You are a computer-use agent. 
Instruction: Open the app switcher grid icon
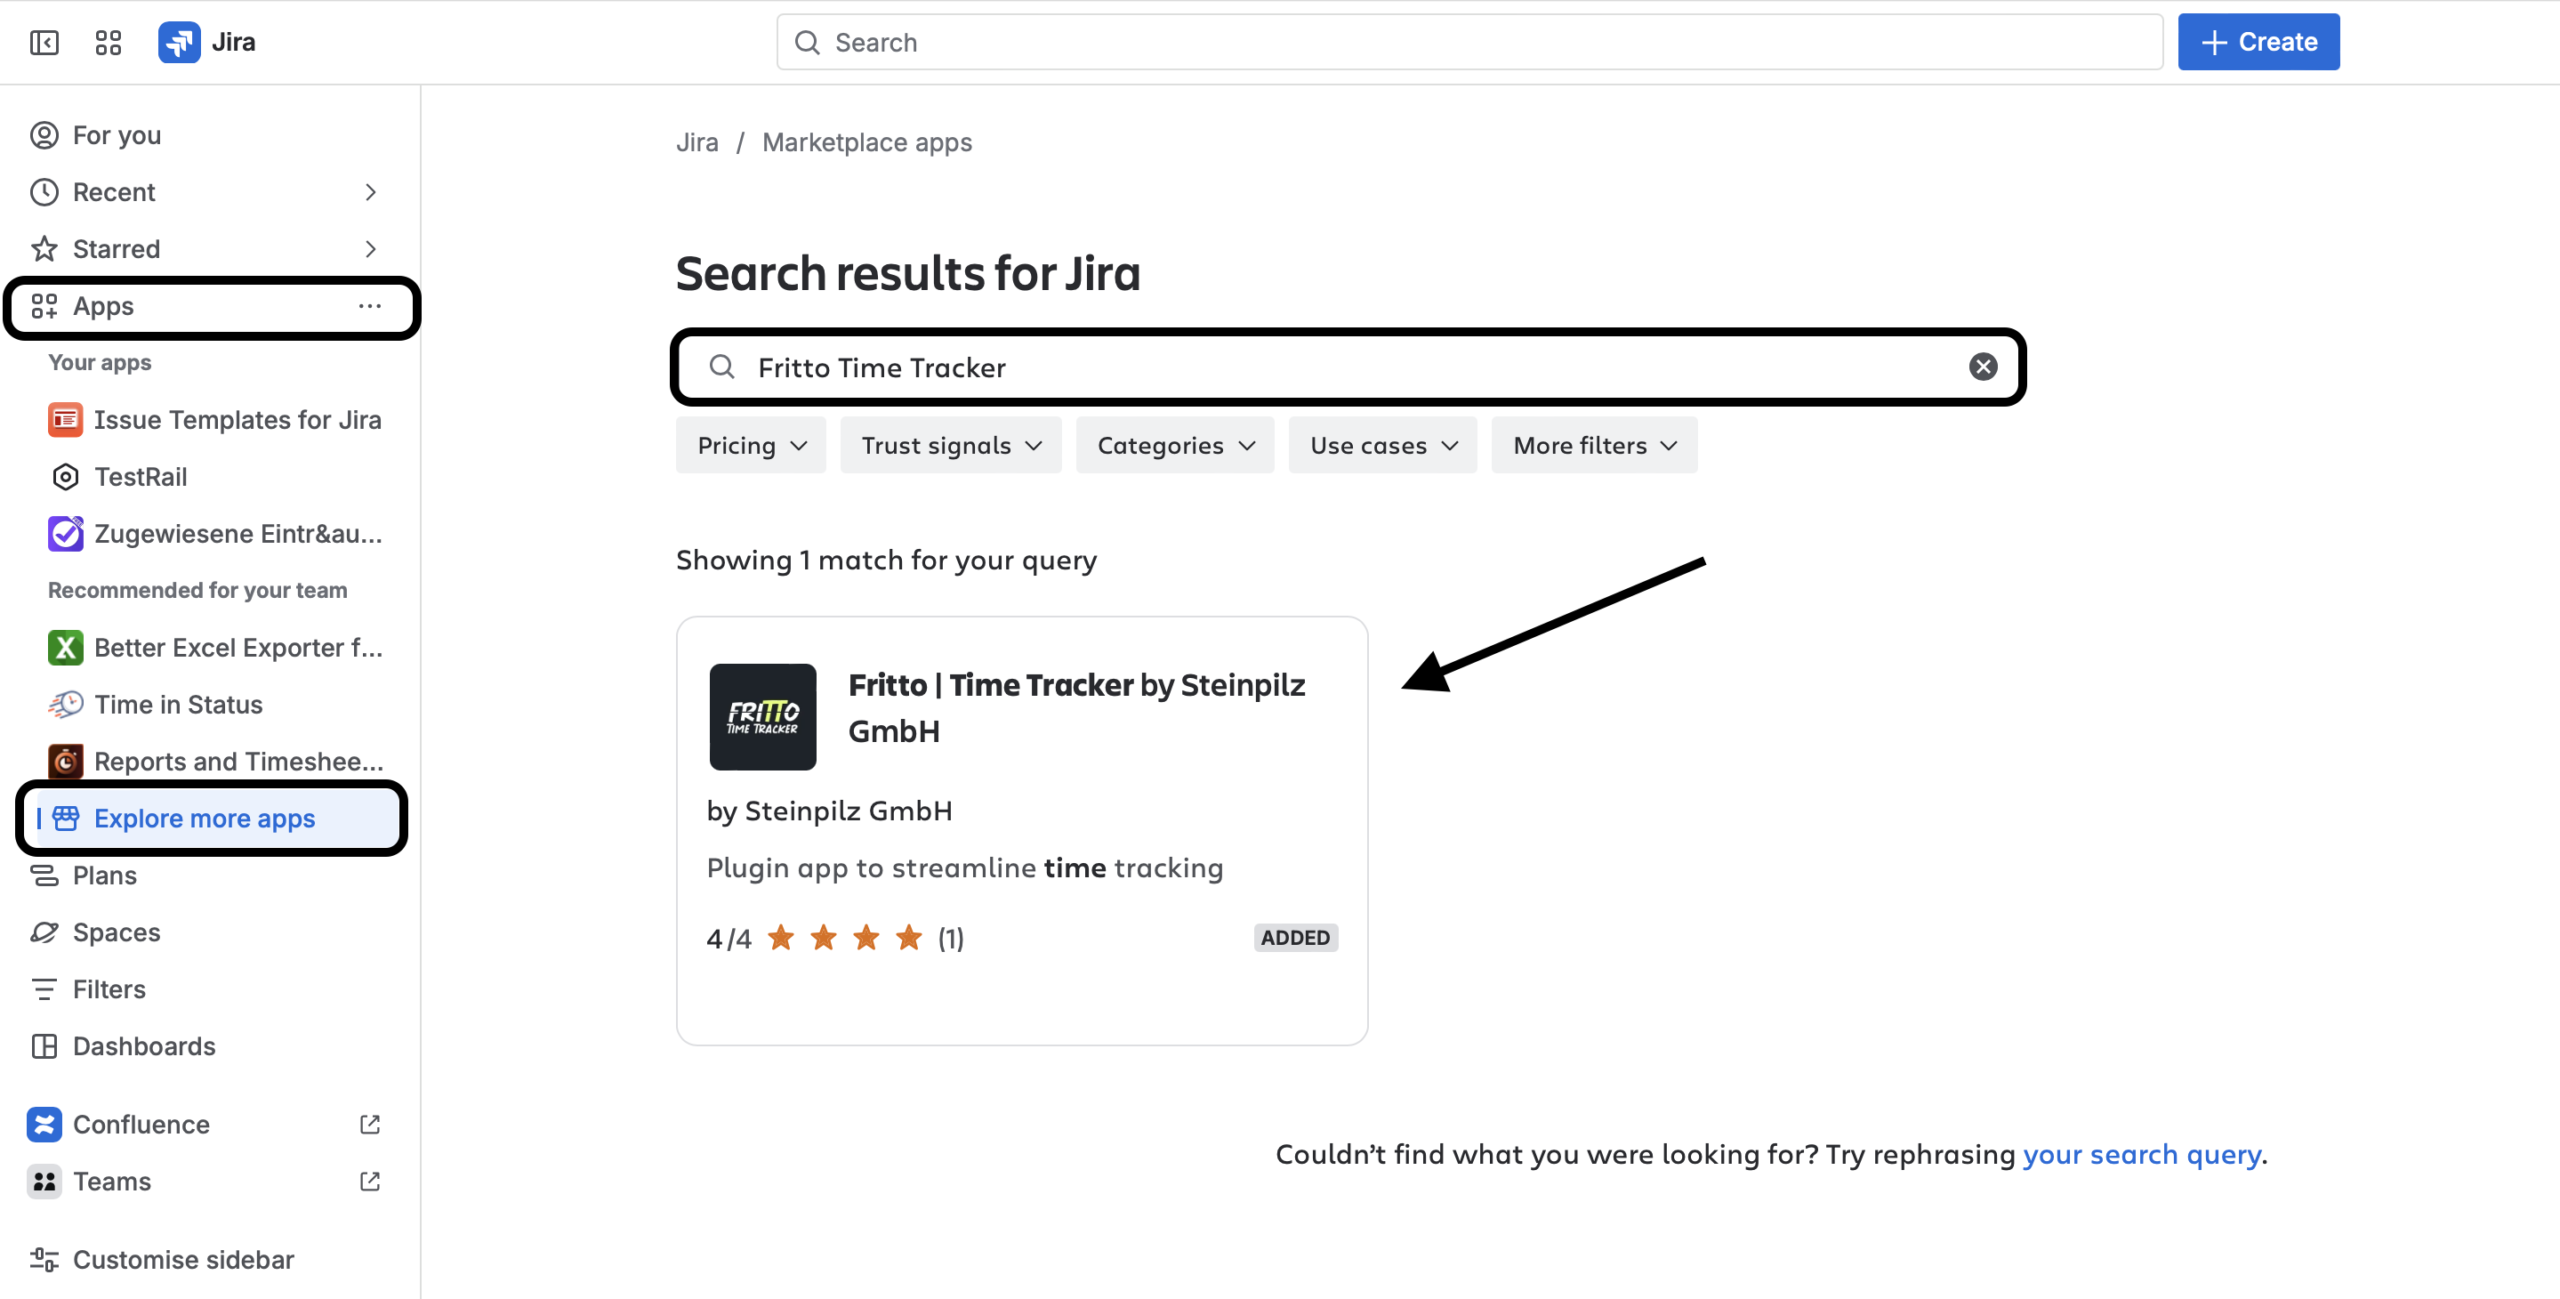pyautogui.click(x=108, y=42)
